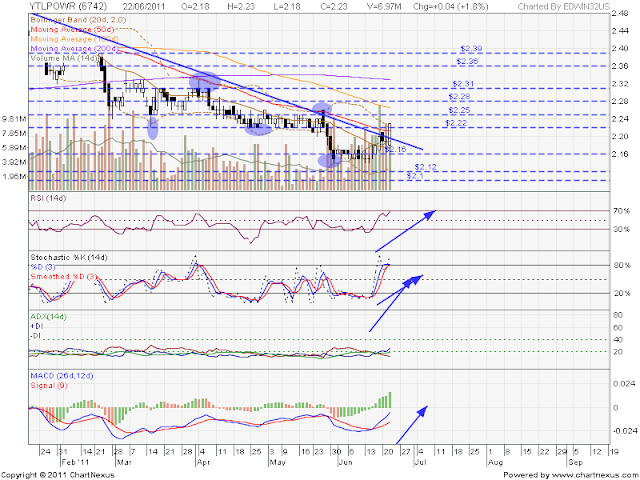This screenshot has height=480, width=640.
Task: Select the Smoothed %D (3) label
Action: click(64, 276)
